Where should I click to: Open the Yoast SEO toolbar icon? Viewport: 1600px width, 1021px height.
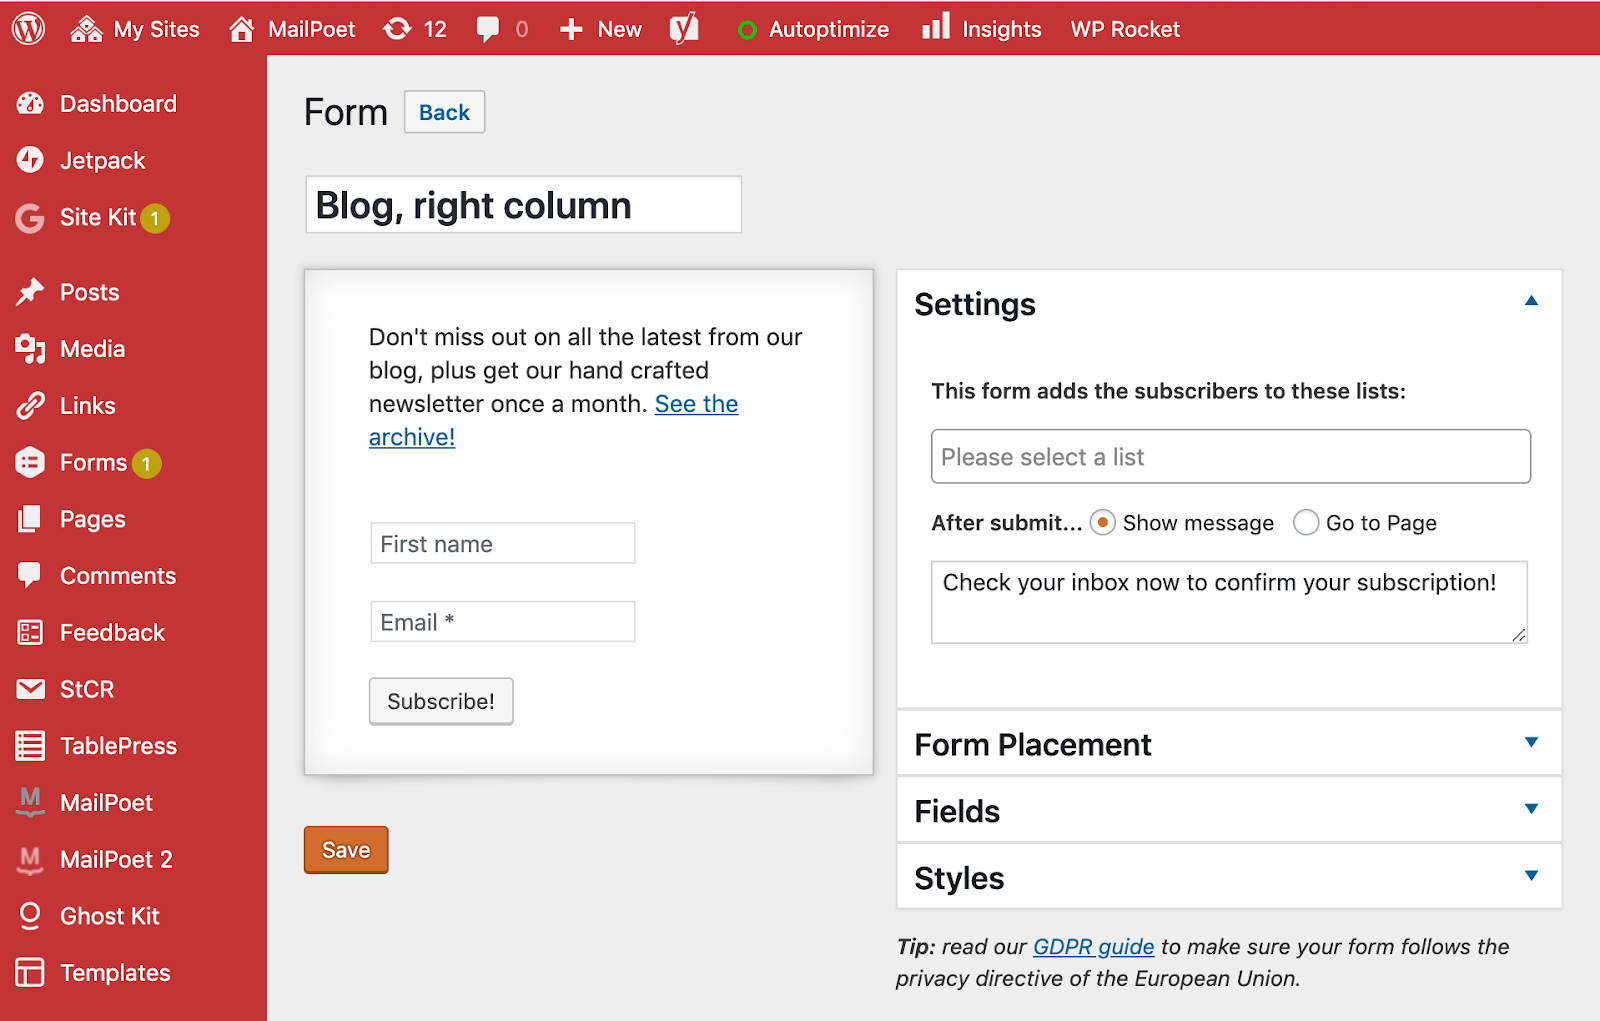tap(684, 29)
